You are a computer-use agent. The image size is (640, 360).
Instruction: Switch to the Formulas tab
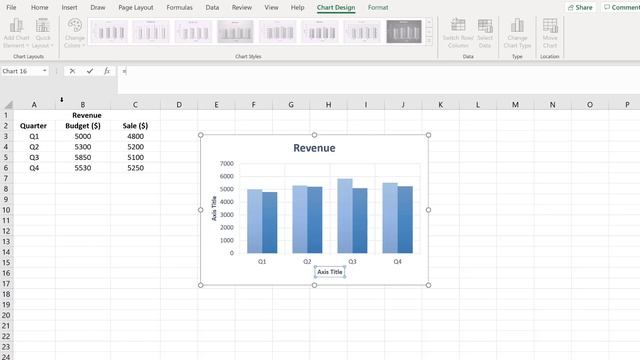click(x=179, y=7)
